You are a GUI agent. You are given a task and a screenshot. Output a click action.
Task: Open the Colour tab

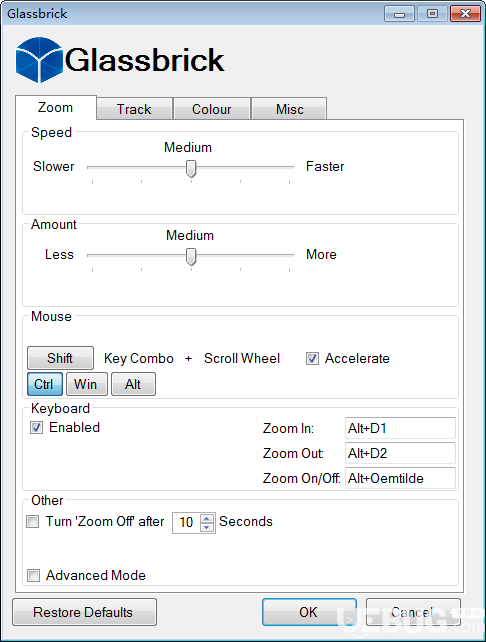pos(212,109)
